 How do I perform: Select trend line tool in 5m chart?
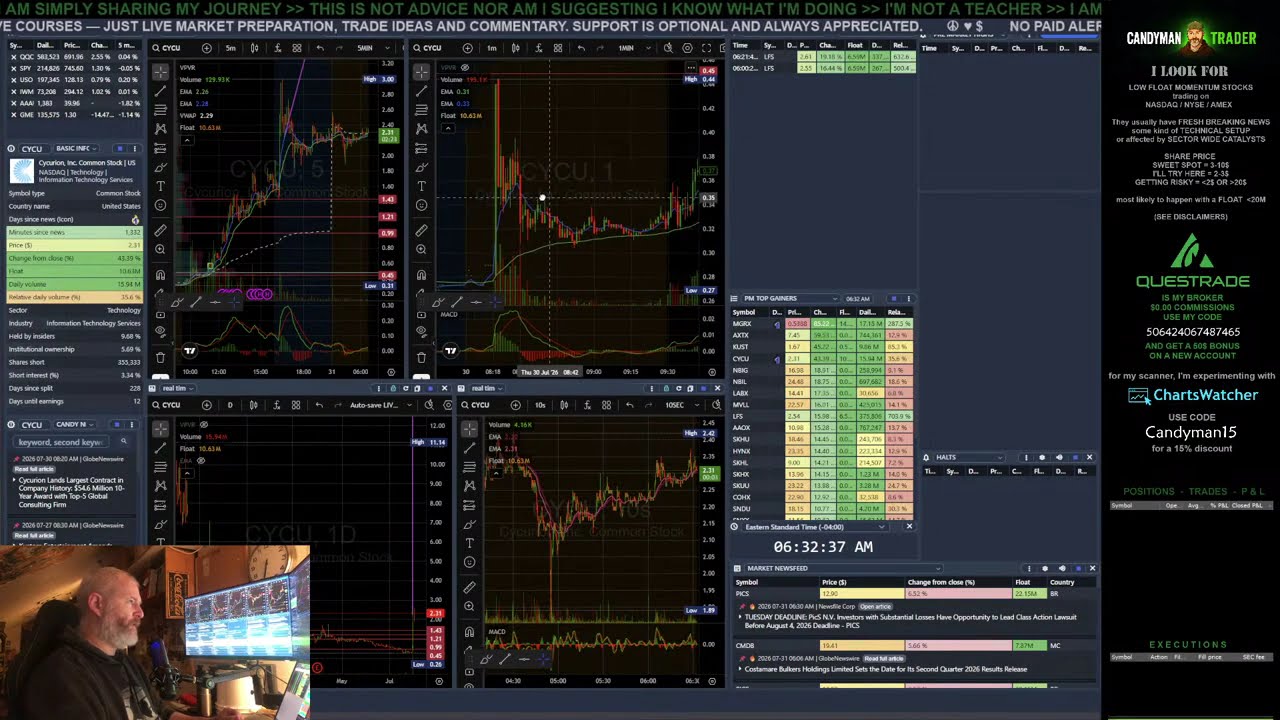[x=160, y=91]
